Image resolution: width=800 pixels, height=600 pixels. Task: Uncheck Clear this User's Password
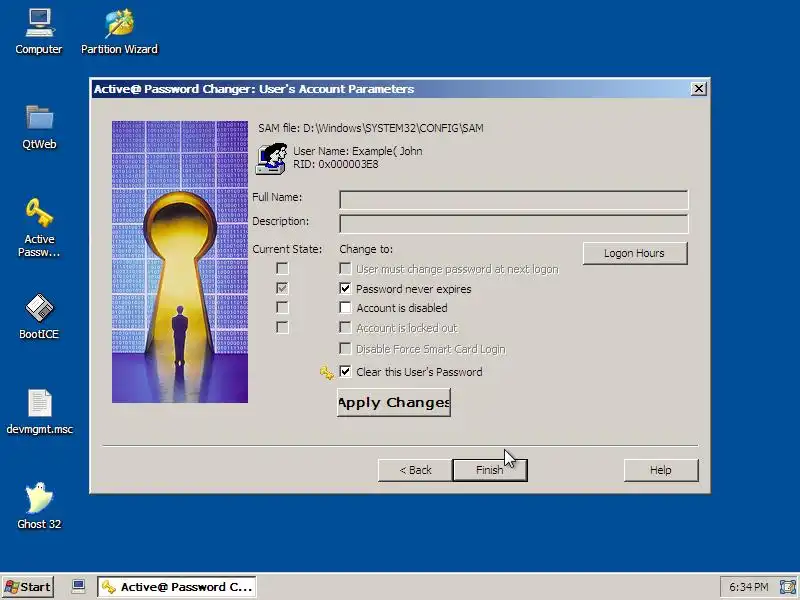click(x=345, y=371)
